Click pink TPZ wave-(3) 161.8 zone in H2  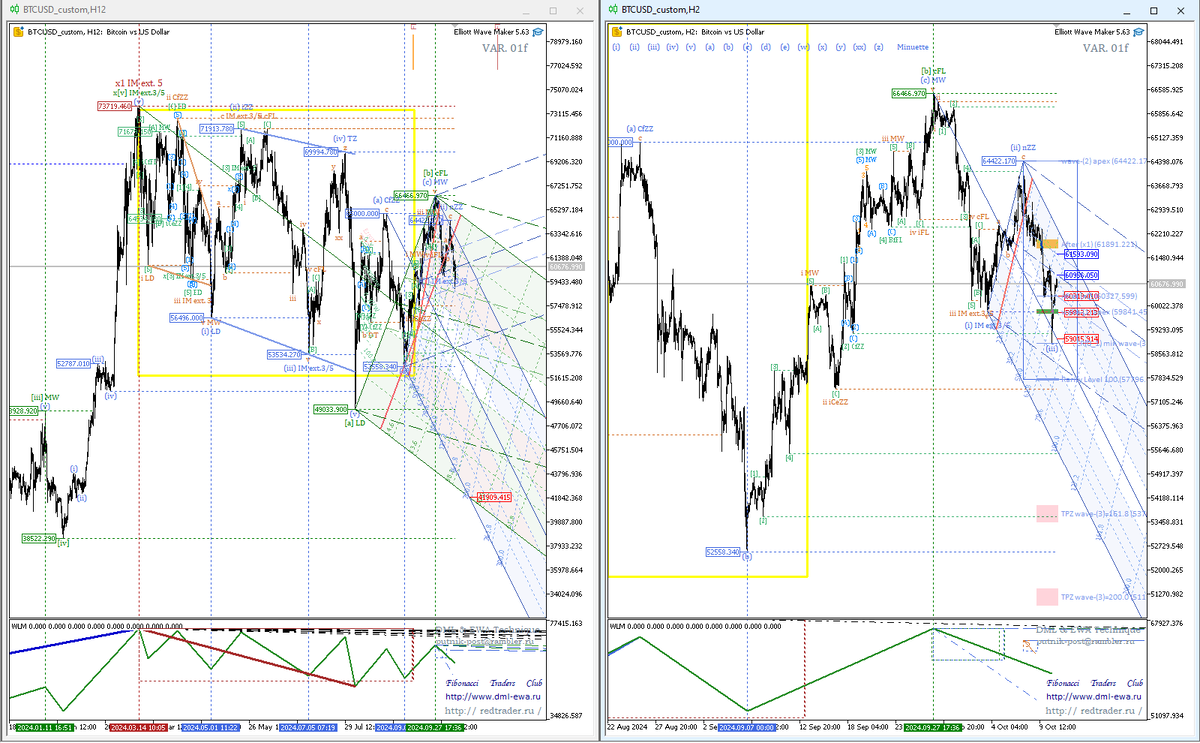pyautogui.click(x=1047, y=513)
